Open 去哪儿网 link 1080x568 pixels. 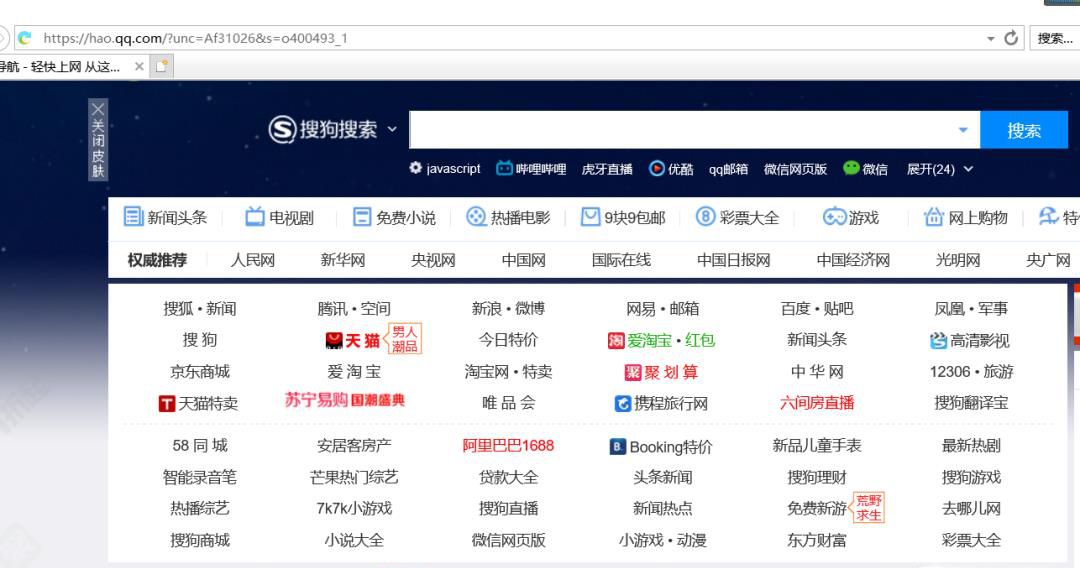pos(971,509)
